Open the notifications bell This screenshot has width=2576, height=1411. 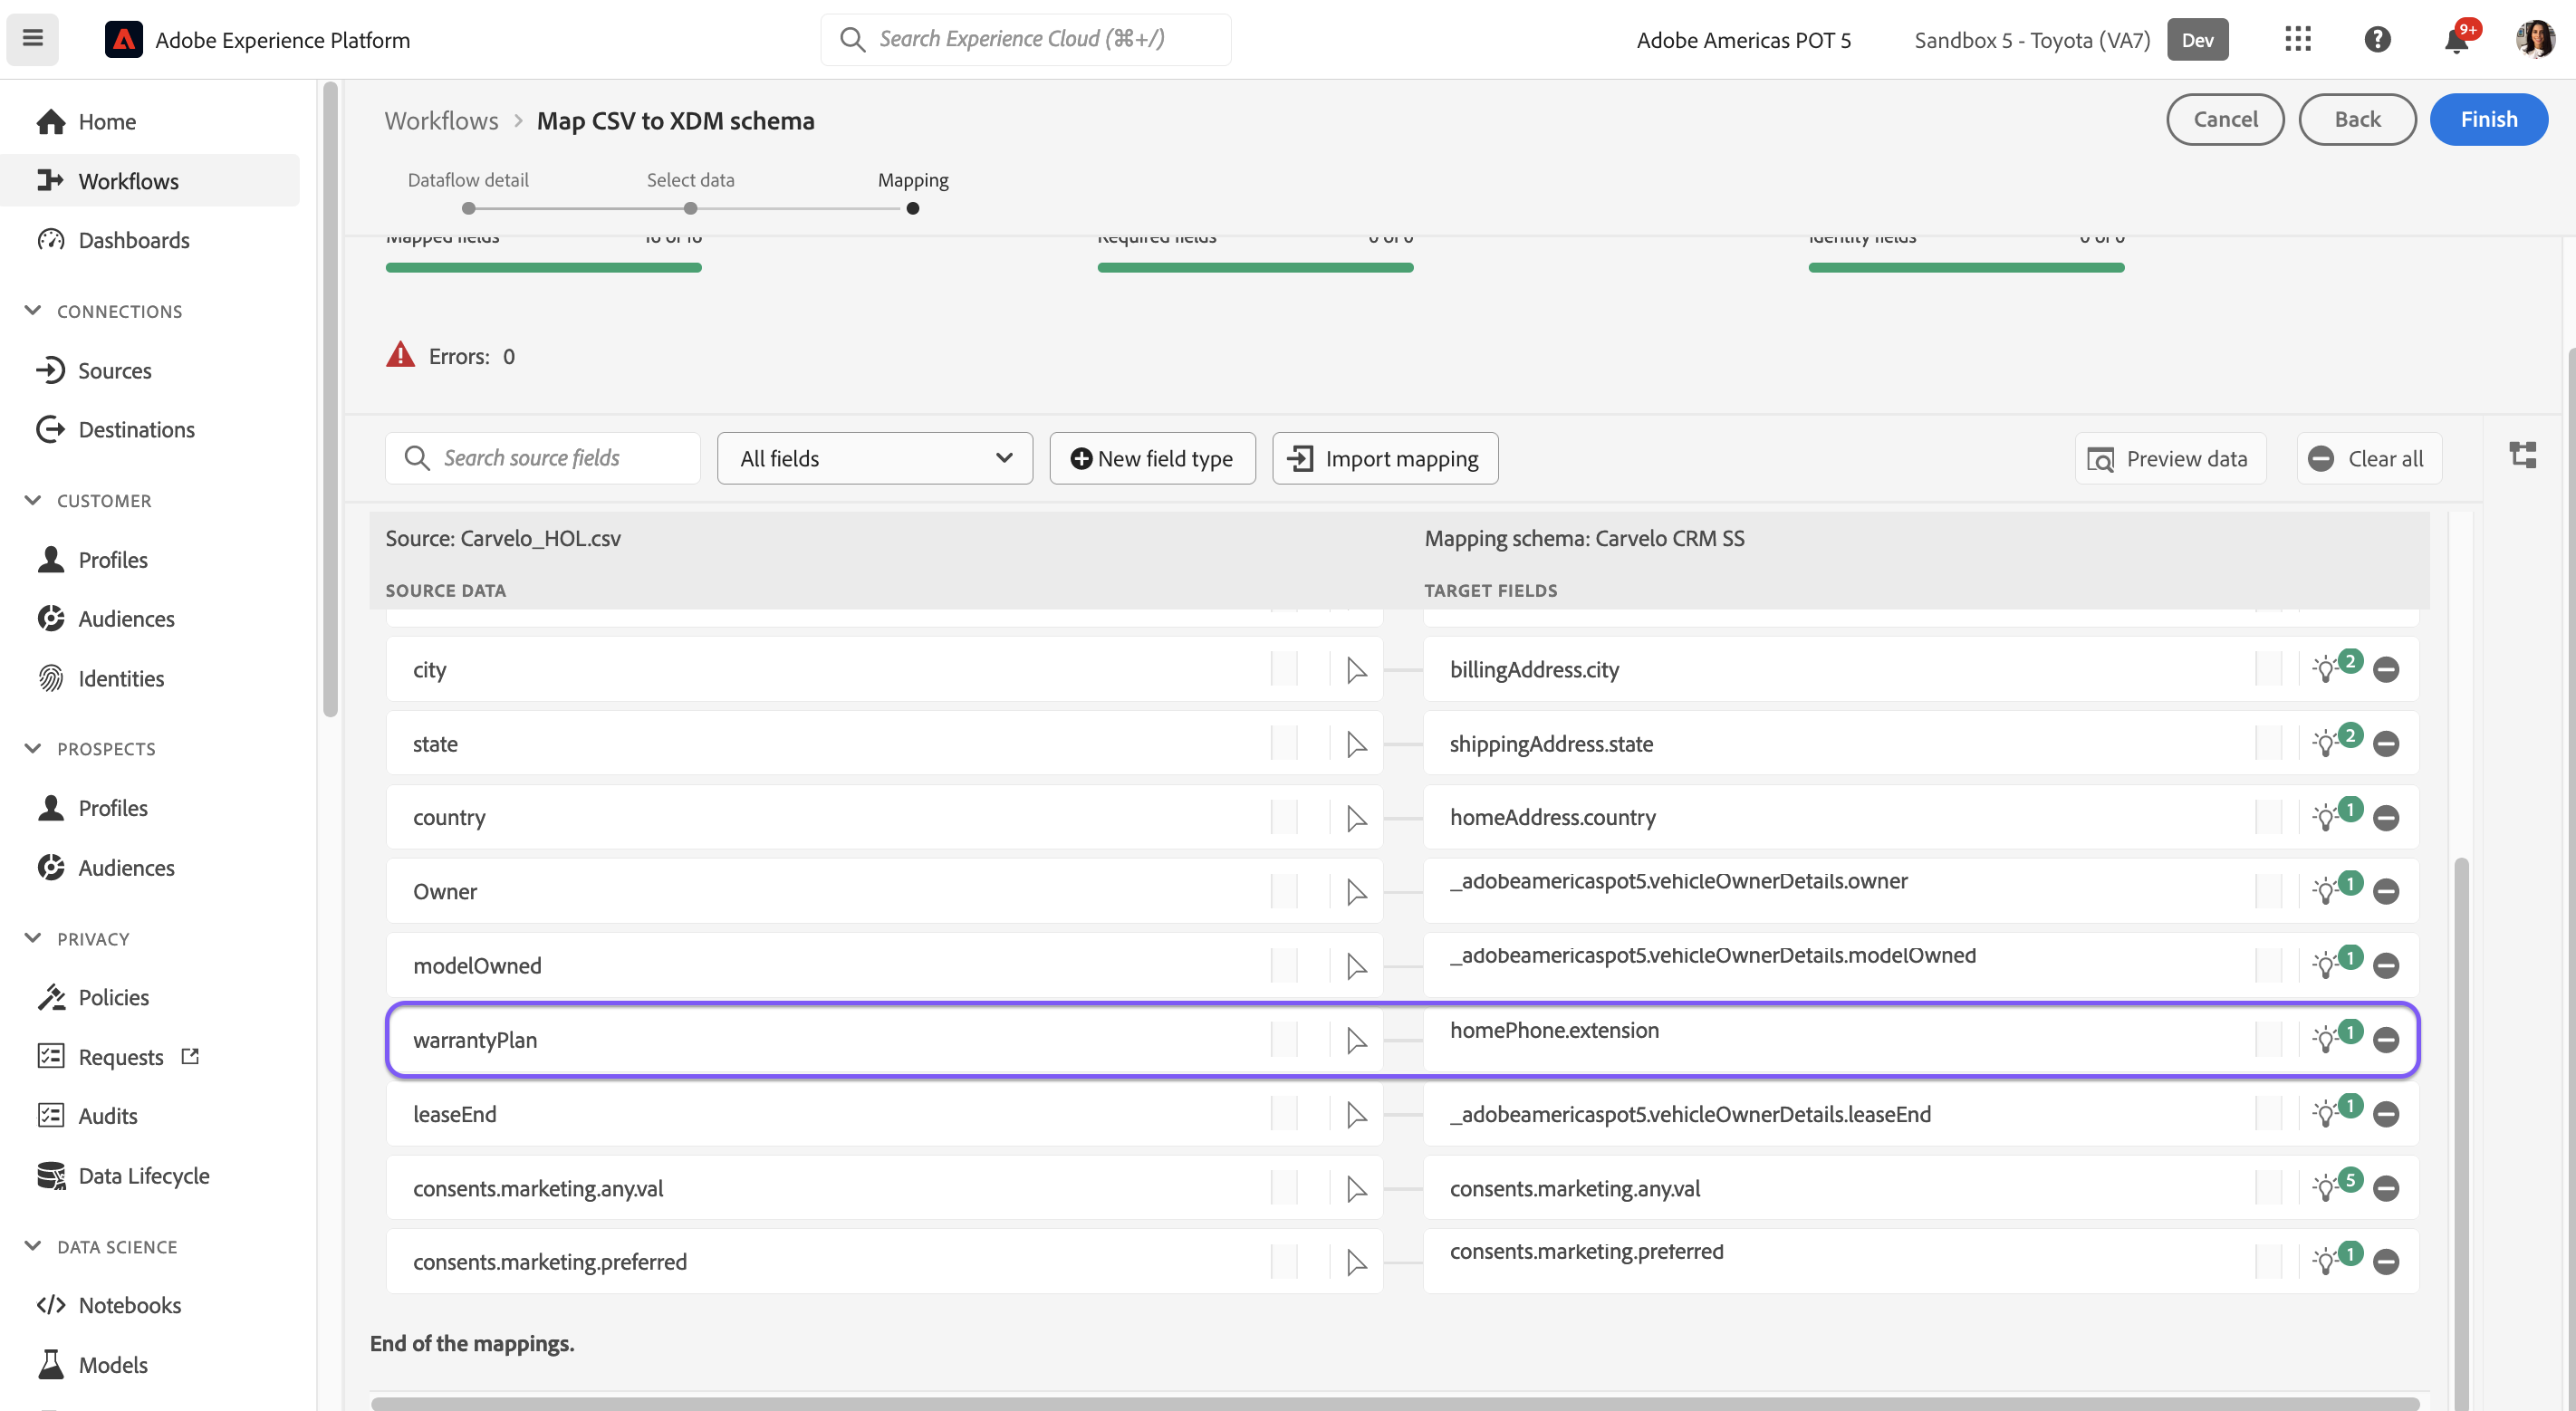(x=2457, y=39)
